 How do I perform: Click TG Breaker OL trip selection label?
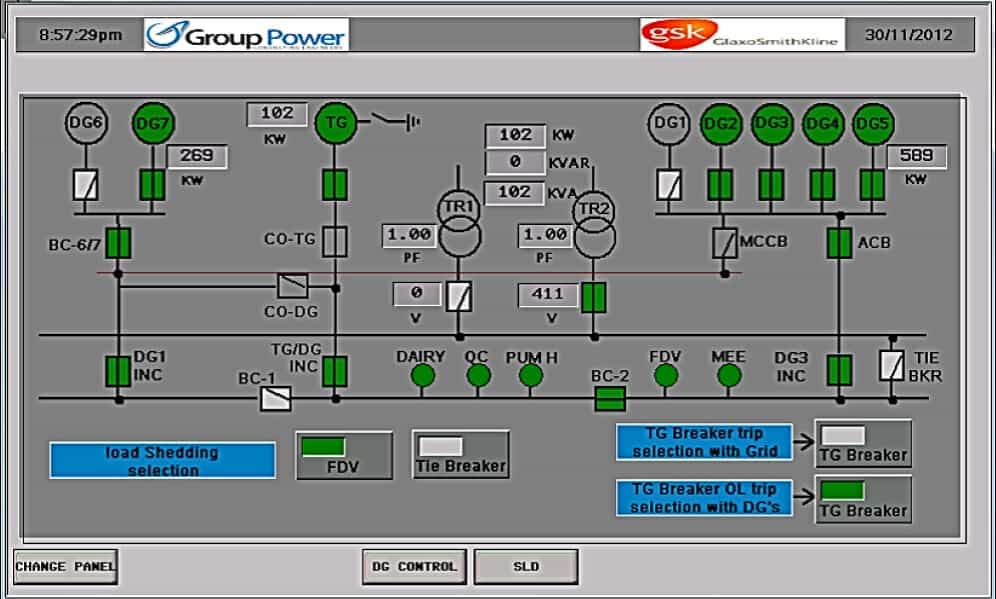(704, 498)
